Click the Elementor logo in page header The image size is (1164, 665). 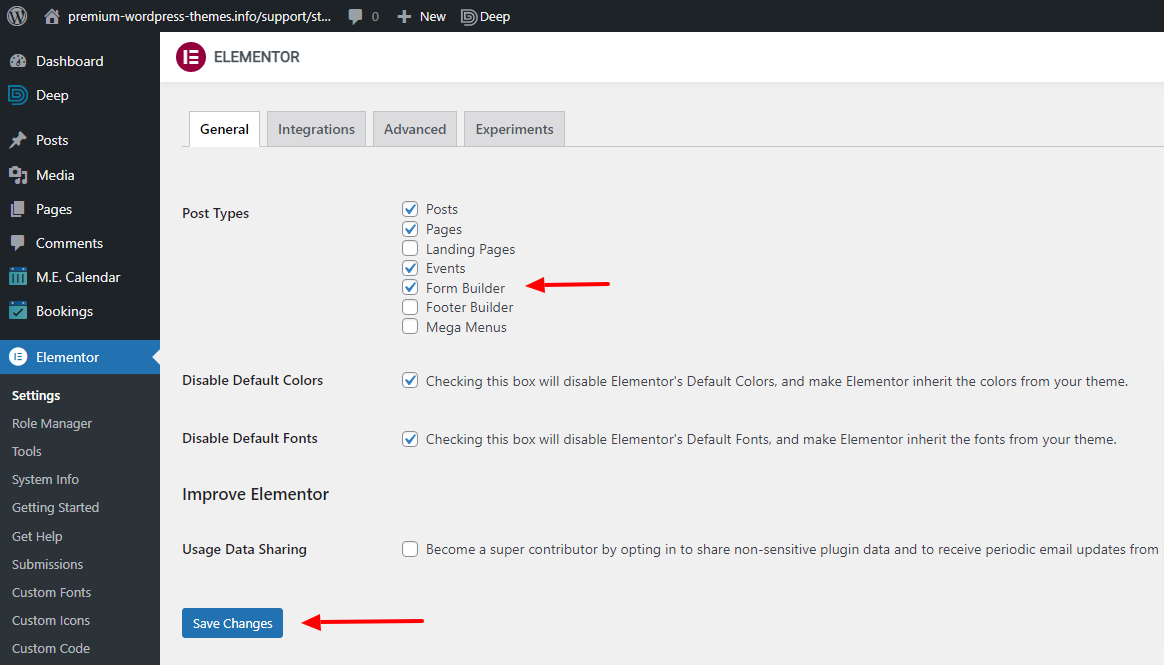pyautogui.click(x=191, y=57)
